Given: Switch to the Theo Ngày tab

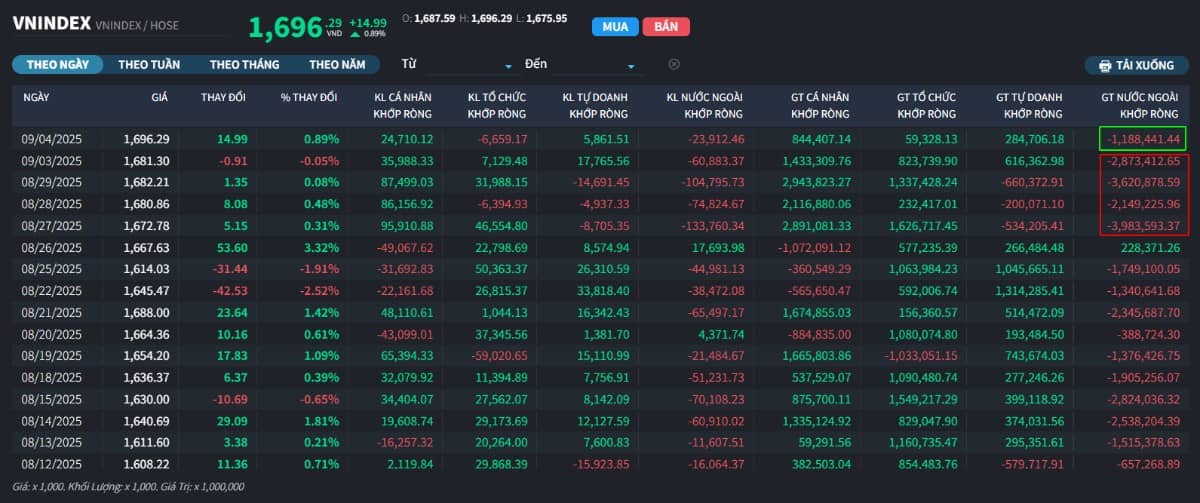Looking at the screenshot, I should coord(58,64).
